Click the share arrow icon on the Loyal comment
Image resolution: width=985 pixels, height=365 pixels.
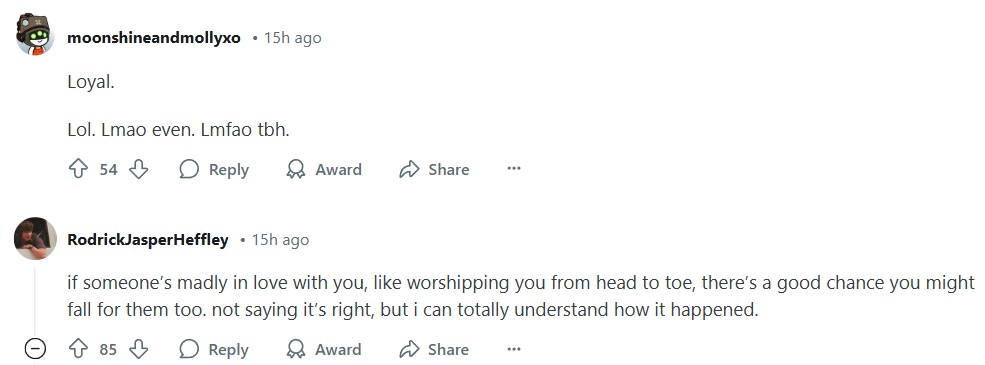pyautogui.click(x=408, y=169)
